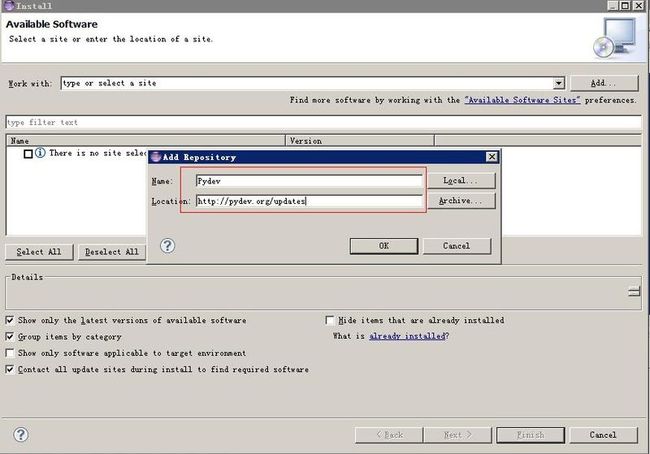Image resolution: width=650 pixels, height=454 pixels.
Task: Toggle 'Group items by category' checkbox
Action: [x=10, y=336]
